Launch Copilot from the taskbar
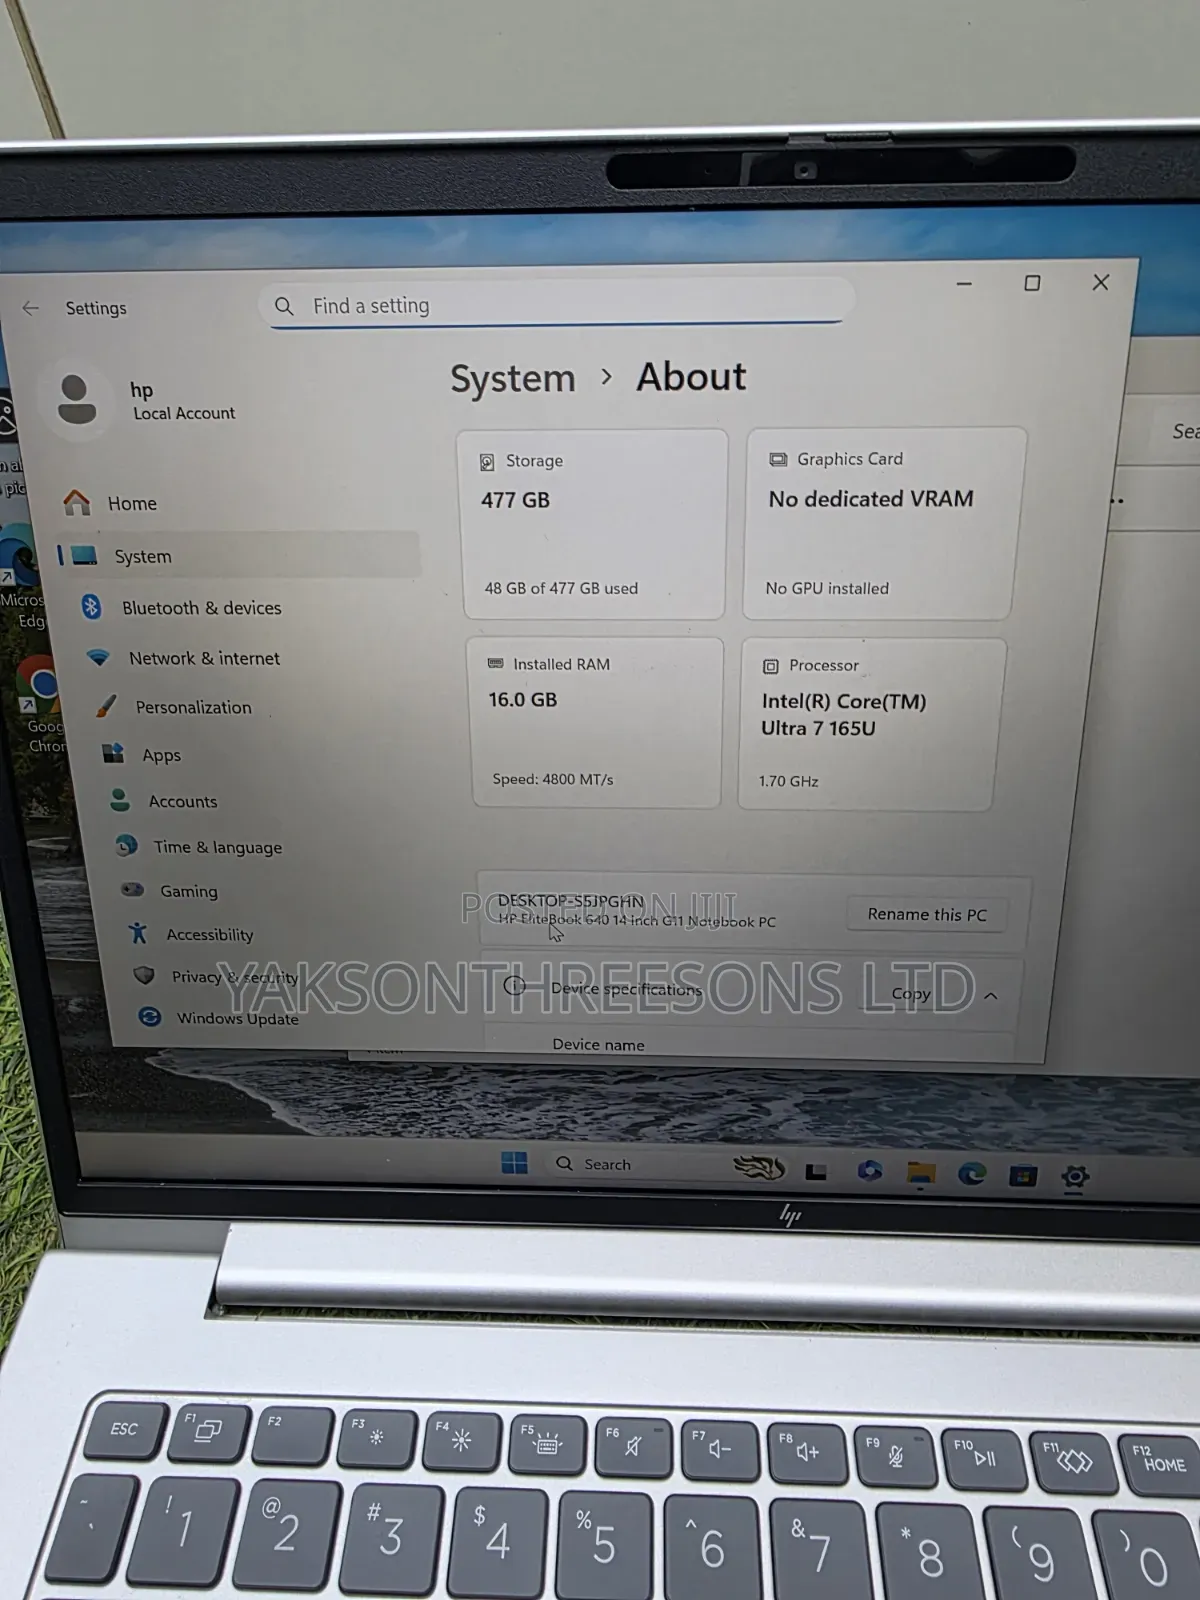Image resolution: width=1200 pixels, height=1600 pixels. (869, 1170)
